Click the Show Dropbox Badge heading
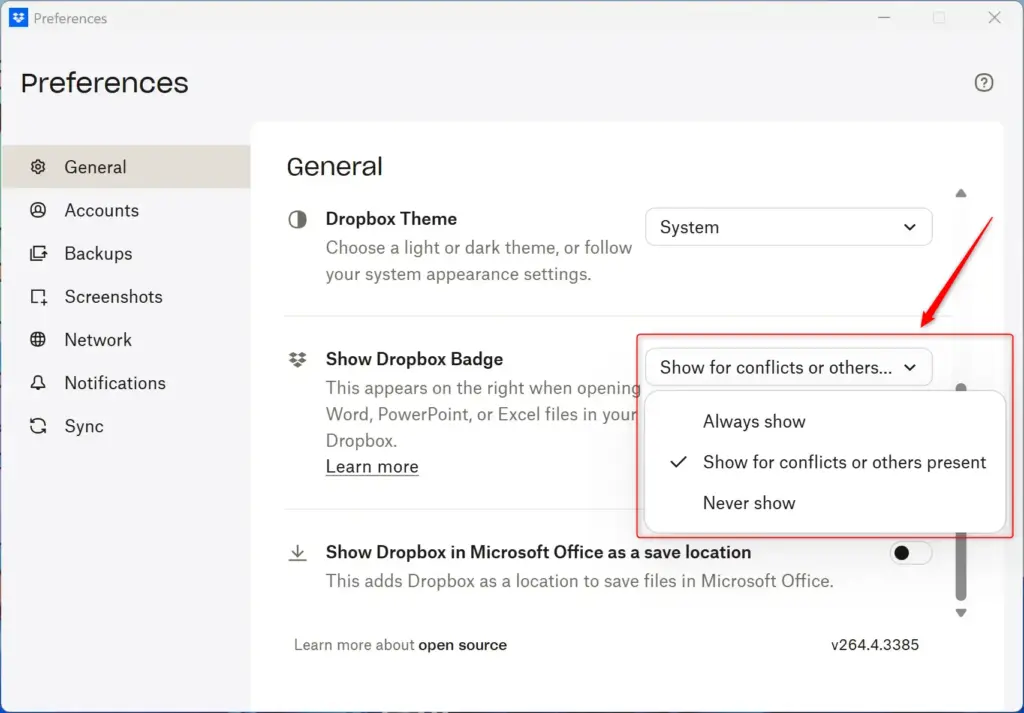1024x713 pixels. click(x=414, y=359)
